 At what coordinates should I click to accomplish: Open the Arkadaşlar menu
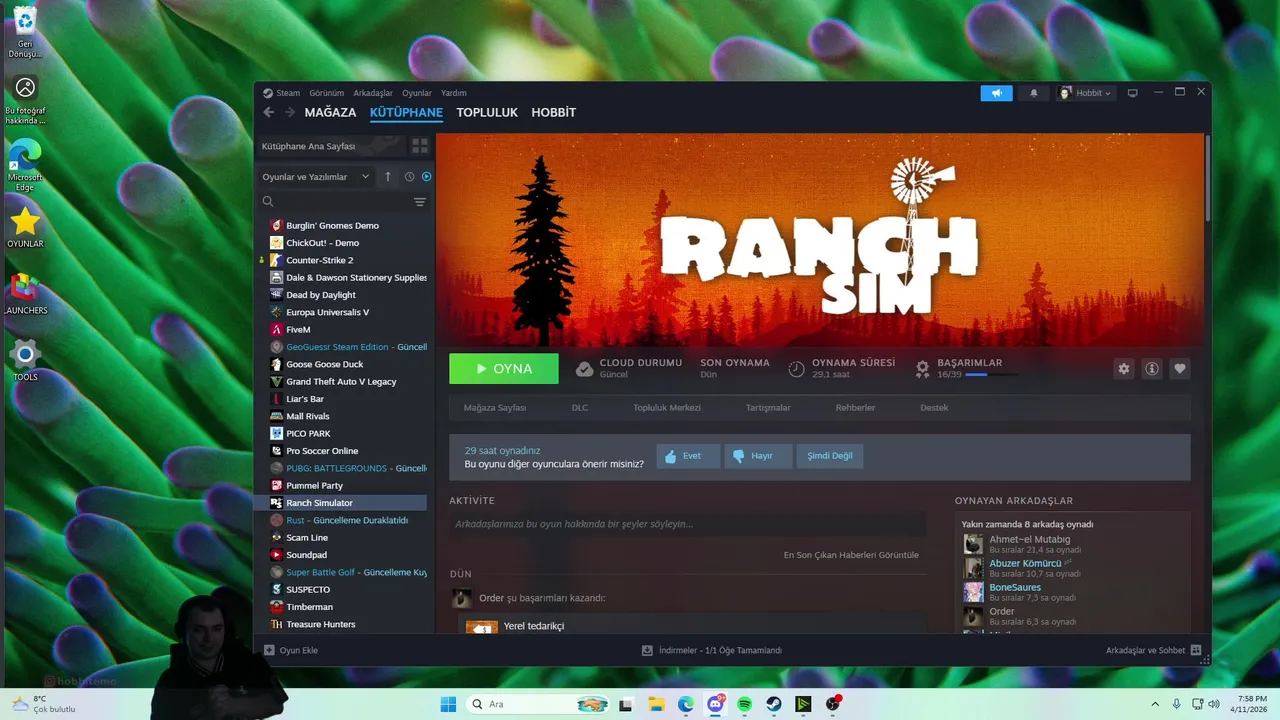coord(373,93)
